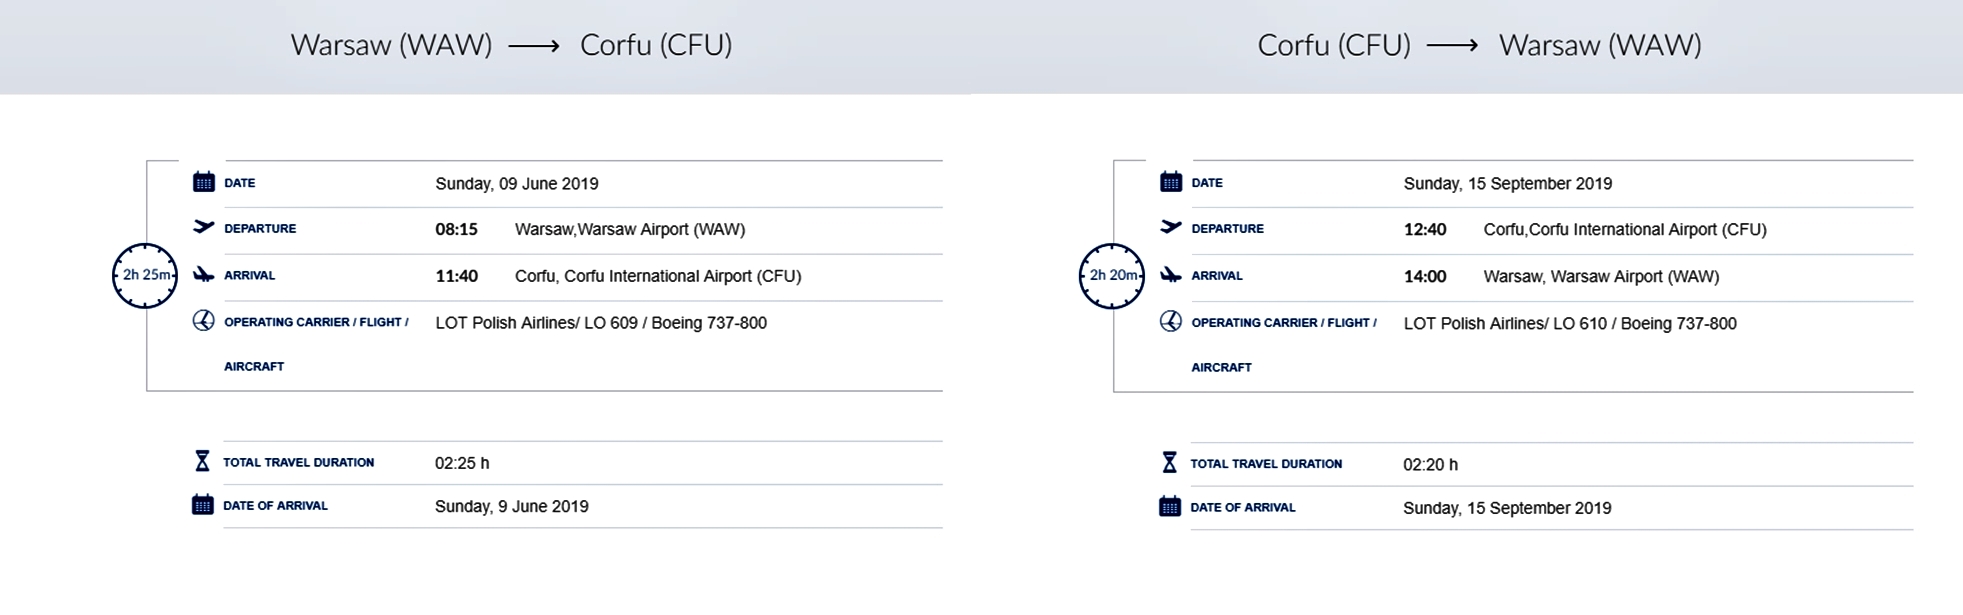
Task: Click the 2h 20m clock duration badge
Action: 1112,275
